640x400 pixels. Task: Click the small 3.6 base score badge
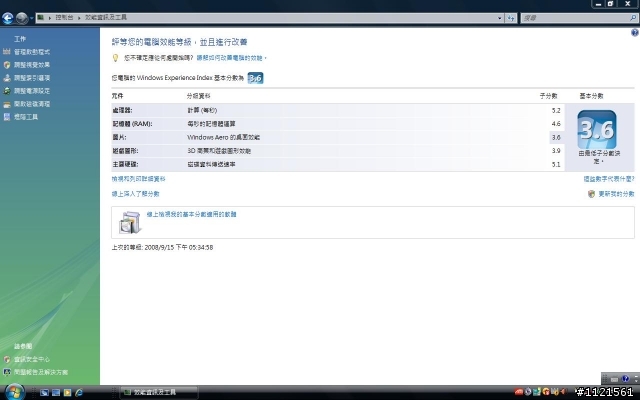(256, 78)
